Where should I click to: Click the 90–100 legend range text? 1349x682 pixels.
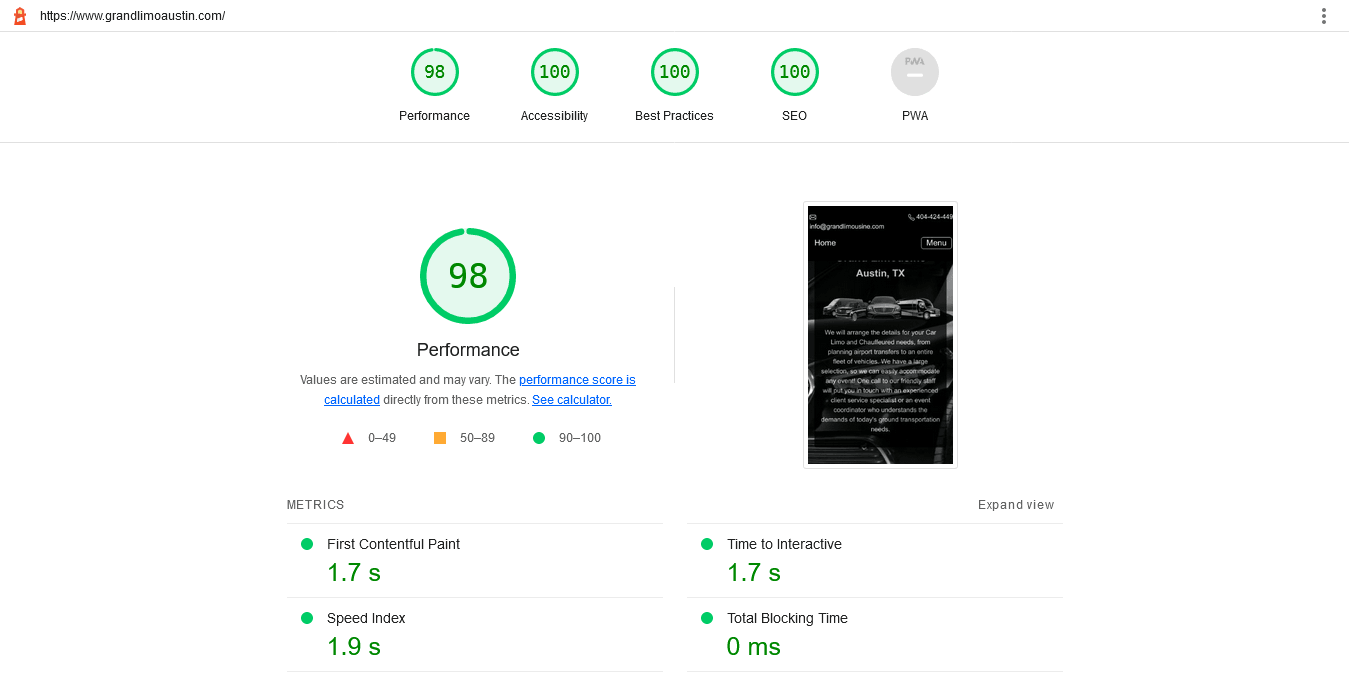click(x=580, y=438)
